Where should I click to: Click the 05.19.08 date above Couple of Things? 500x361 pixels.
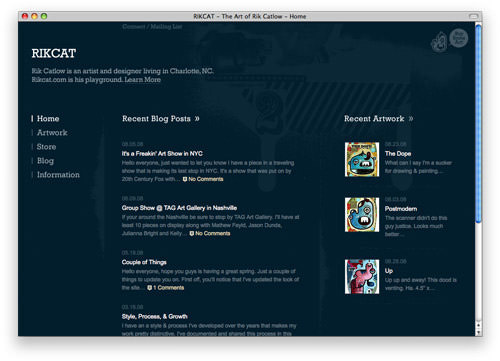(132, 253)
